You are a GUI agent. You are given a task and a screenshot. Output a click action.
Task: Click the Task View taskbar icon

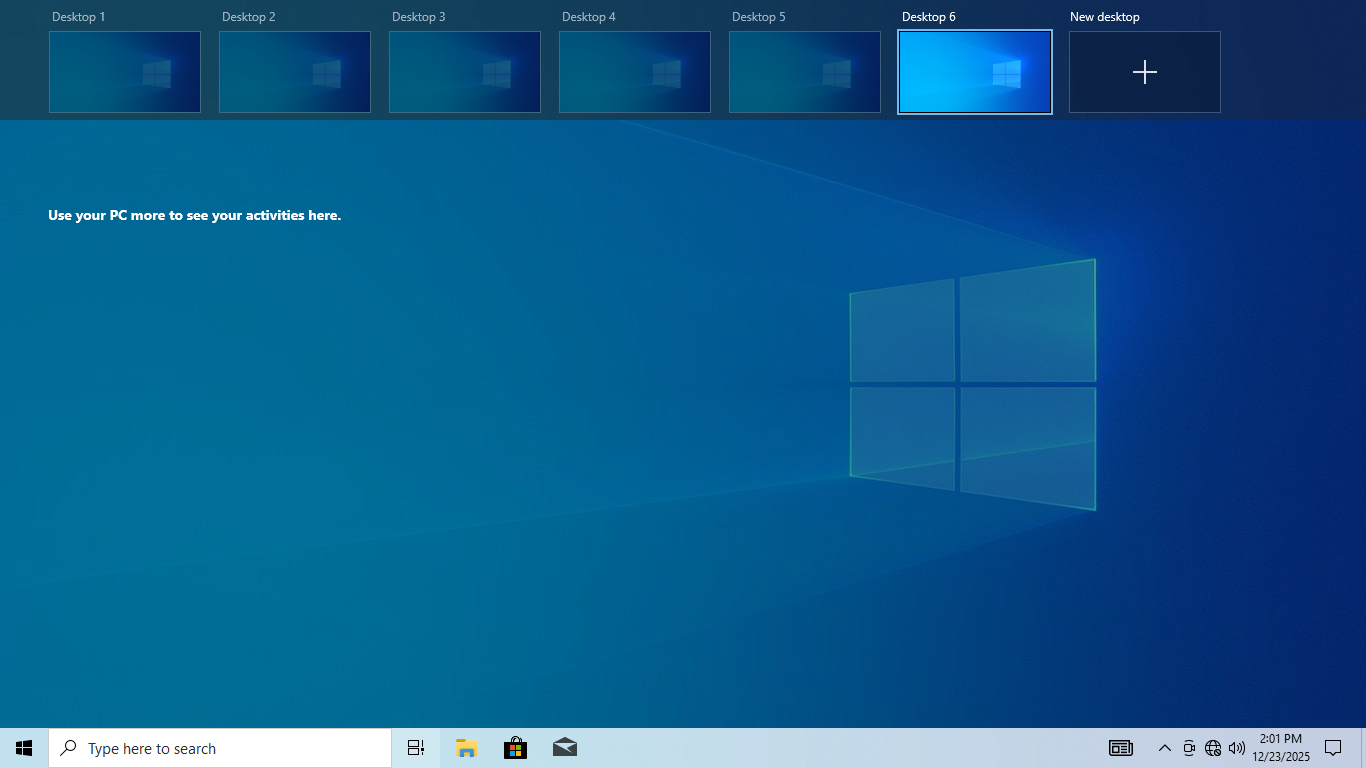click(x=416, y=748)
